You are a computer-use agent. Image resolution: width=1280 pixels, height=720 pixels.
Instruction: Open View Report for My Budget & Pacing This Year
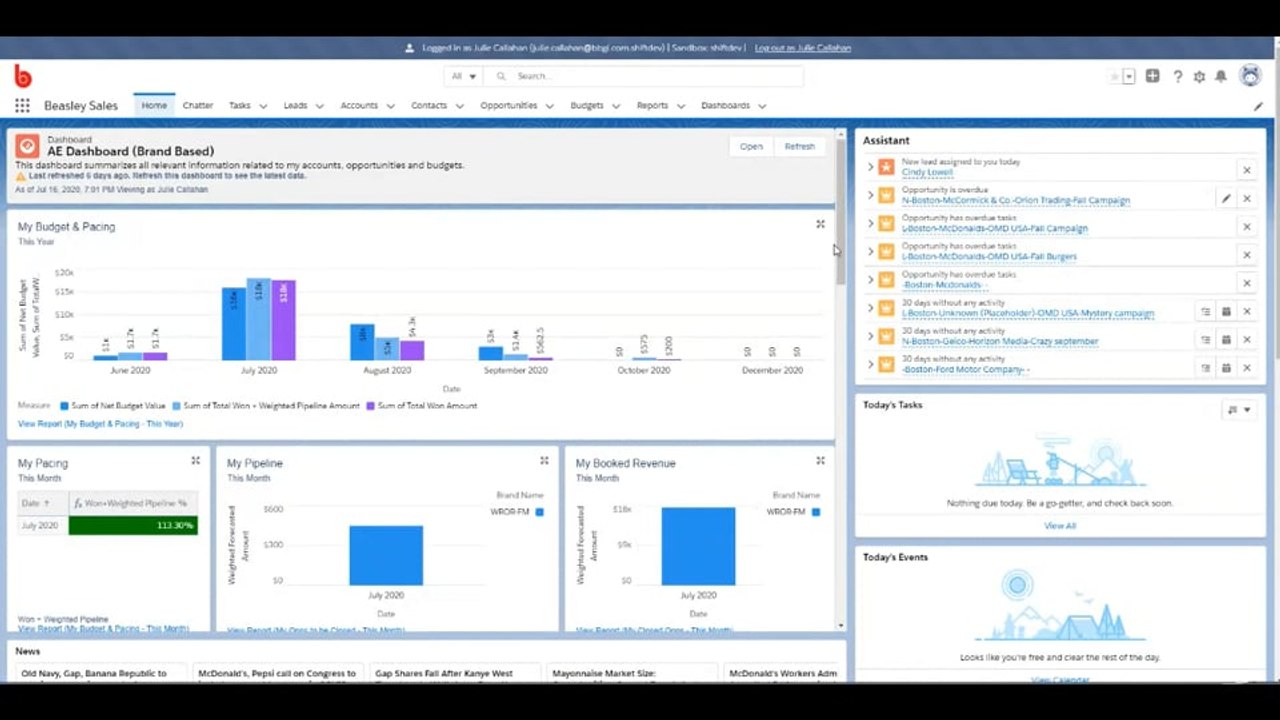tap(100, 424)
